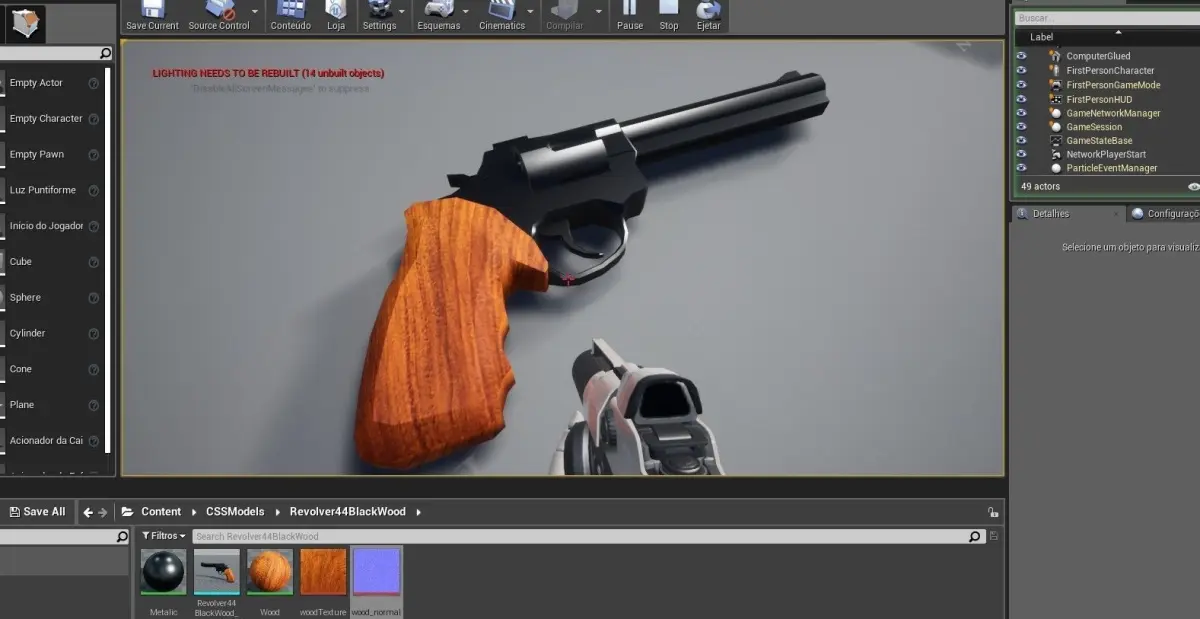Open outliner view options eye beside 49 actors
This screenshot has height=619, width=1200.
[x=1193, y=187]
